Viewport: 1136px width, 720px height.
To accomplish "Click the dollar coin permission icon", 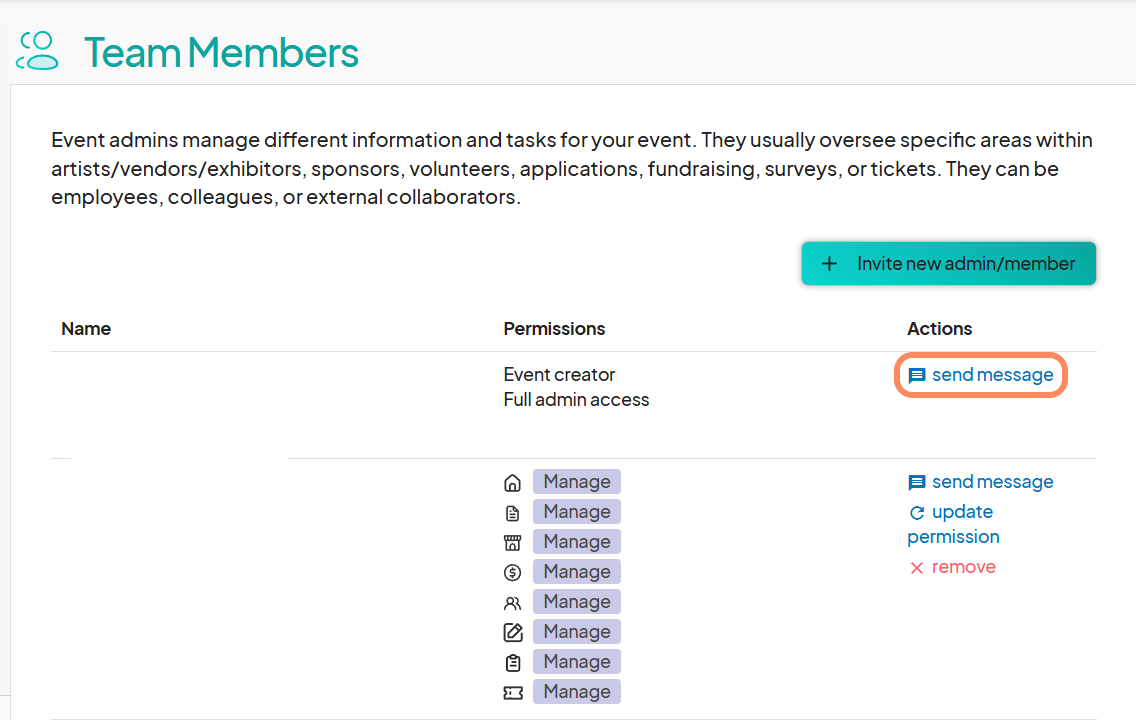I will (x=512, y=572).
